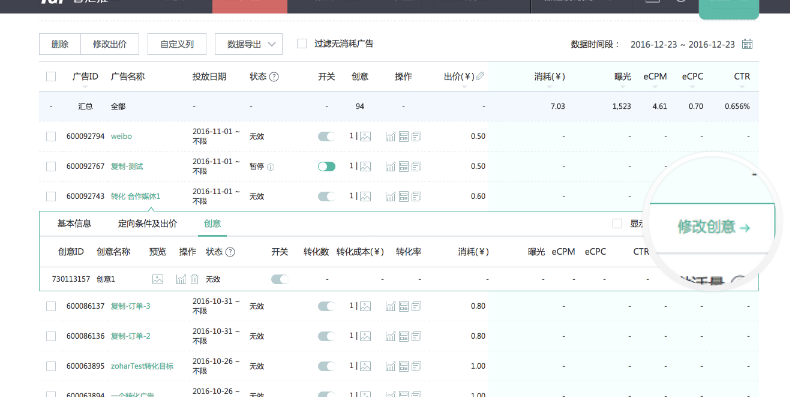Viewport: 790px width, 397px height.
Task: Tick the select-all checkbox in table header
Action: (x=51, y=77)
